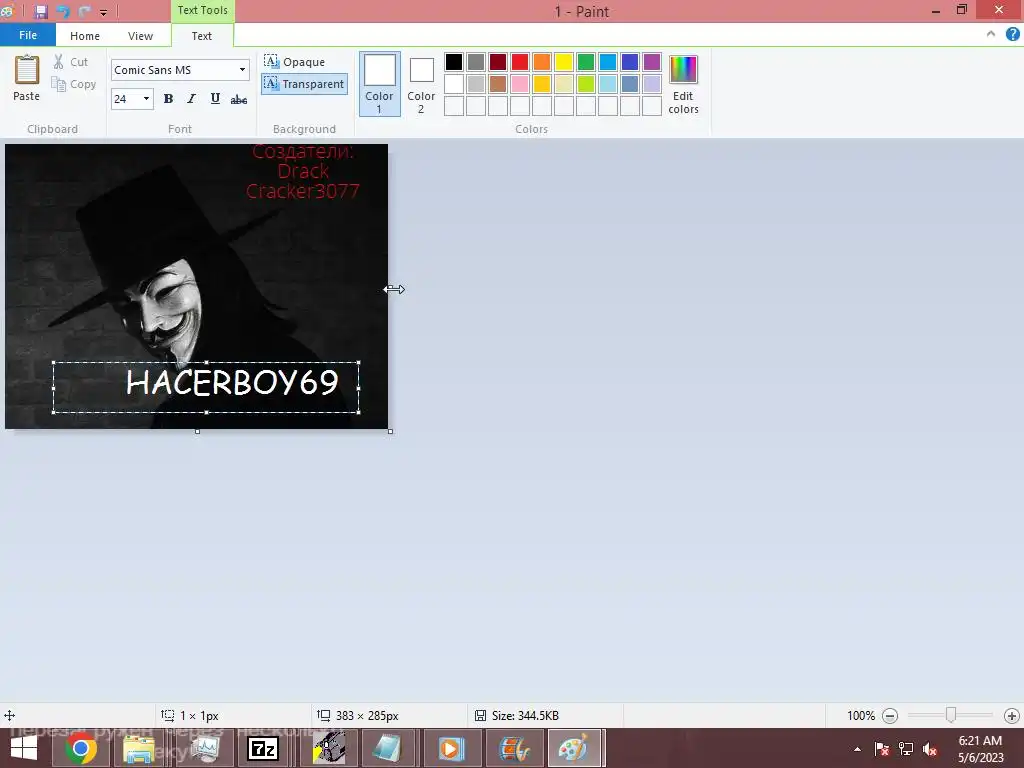The width and height of the screenshot is (1024, 768).
Task: Open Paint Help question mark icon
Action: (x=1012, y=34)
